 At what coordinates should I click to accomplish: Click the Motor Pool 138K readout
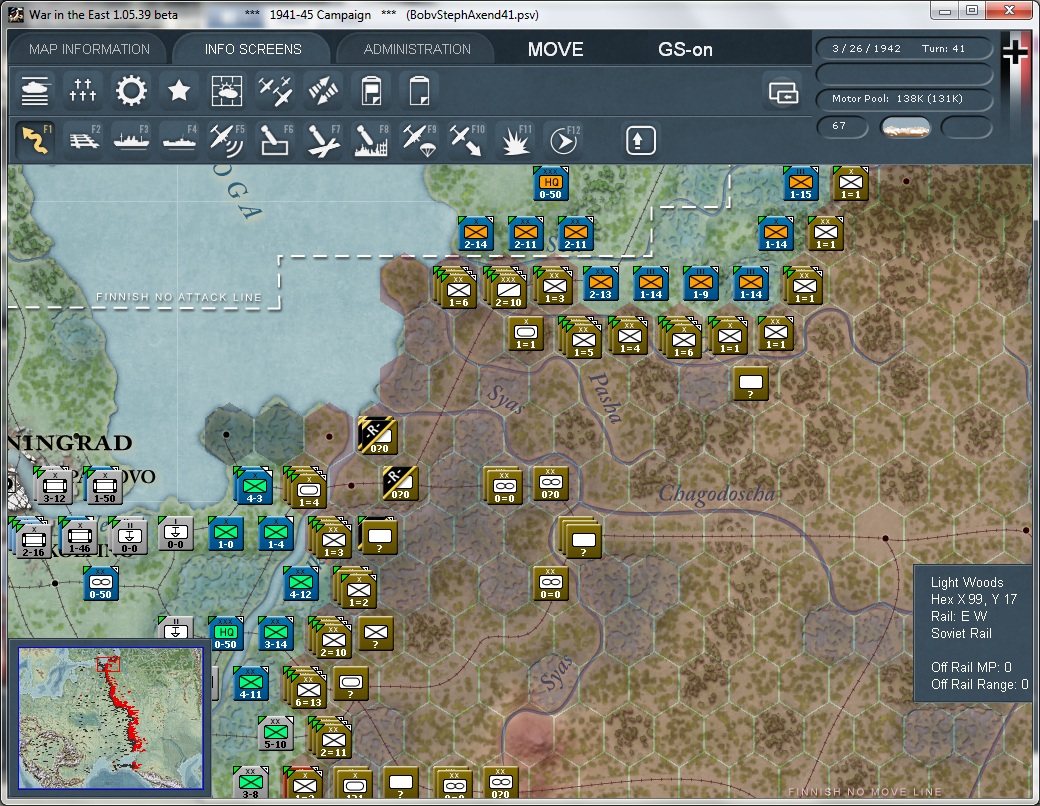pos(903,98)
